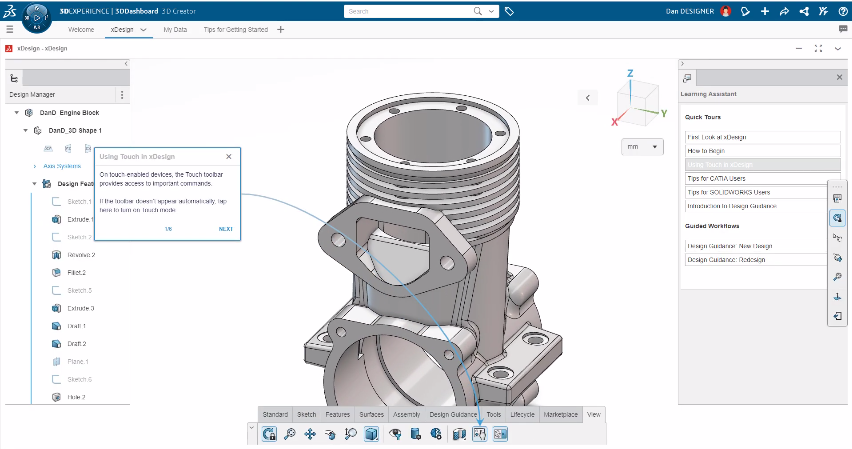This screenshot has width=852, height=449.
Task: Click NEXT in the touch tour popup
Action: point(225,229)
